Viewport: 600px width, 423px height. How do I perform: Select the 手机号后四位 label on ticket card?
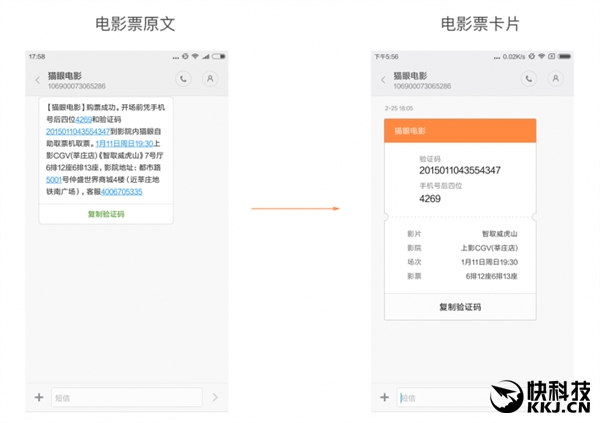tap(441, 186)
